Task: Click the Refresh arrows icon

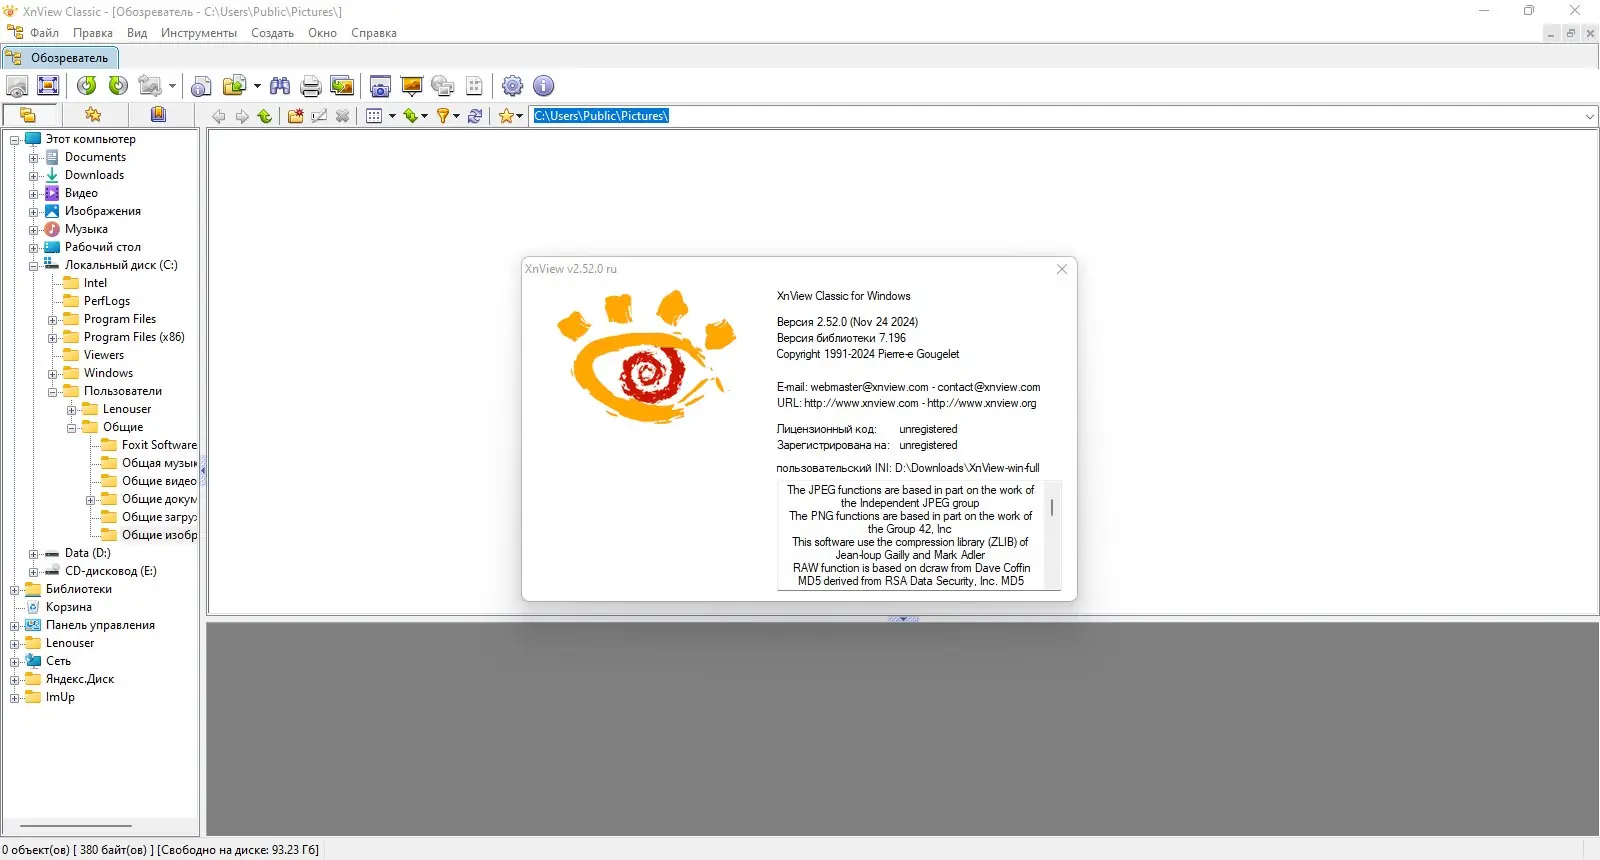Action: pyautogui.click(x=475, y=116)
